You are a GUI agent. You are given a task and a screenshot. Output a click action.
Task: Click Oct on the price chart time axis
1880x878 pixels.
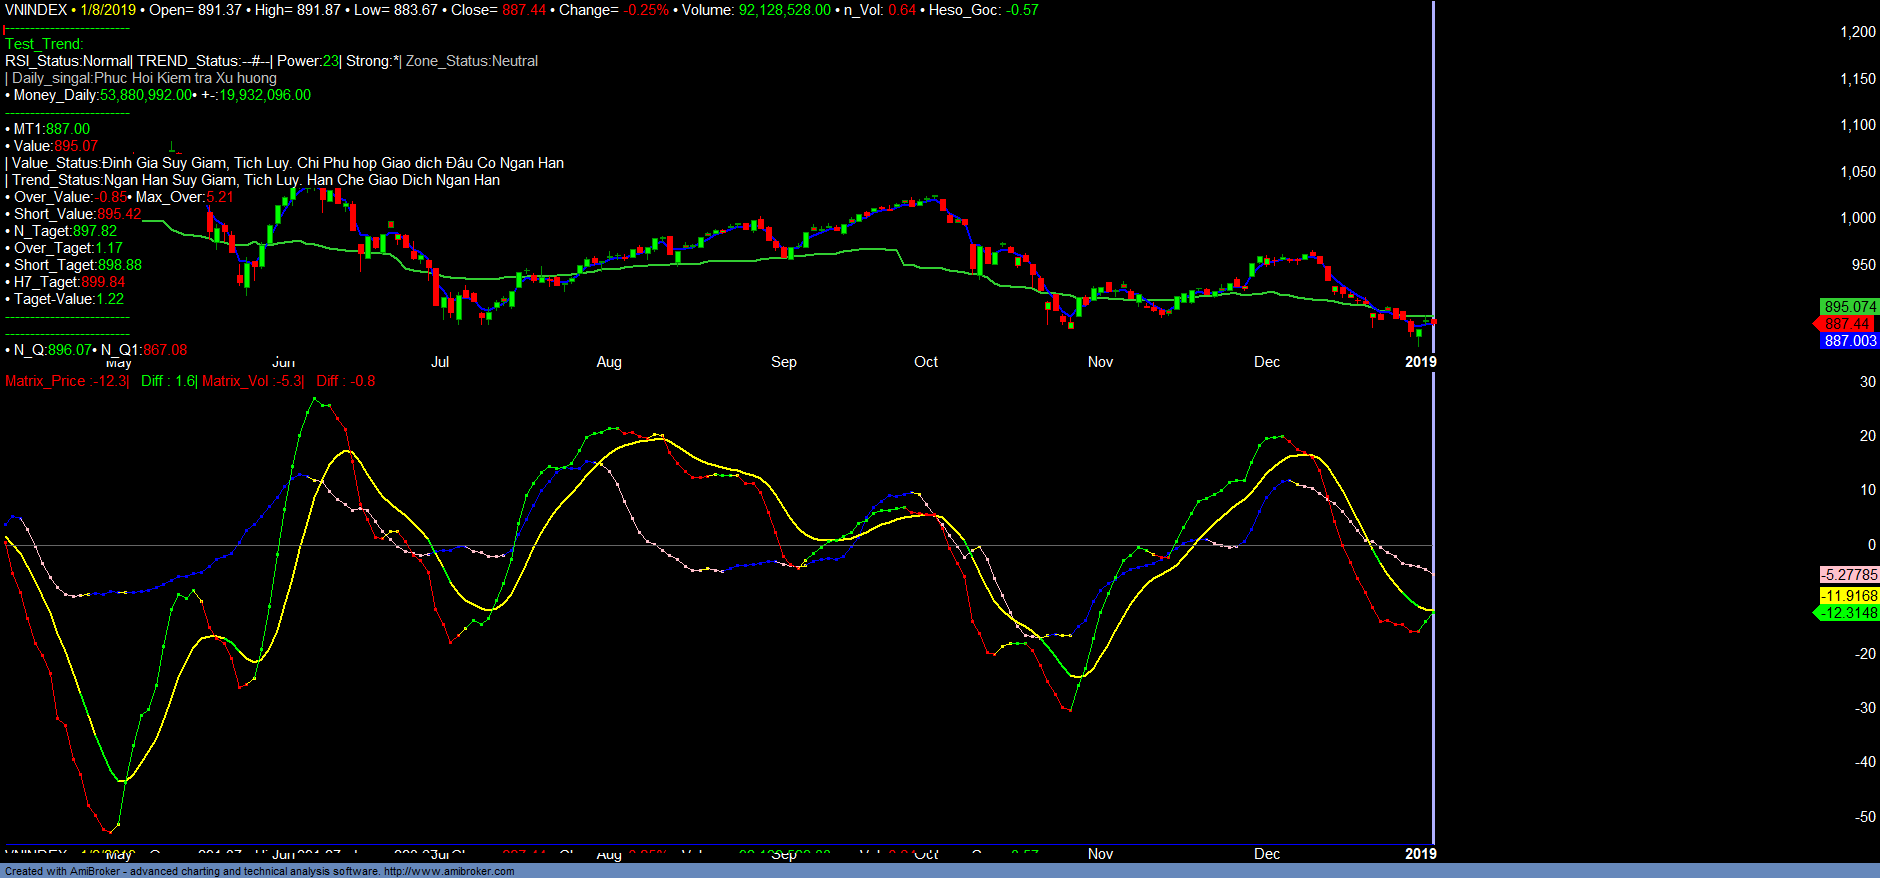pyautogui.click(x=926, y=362)
